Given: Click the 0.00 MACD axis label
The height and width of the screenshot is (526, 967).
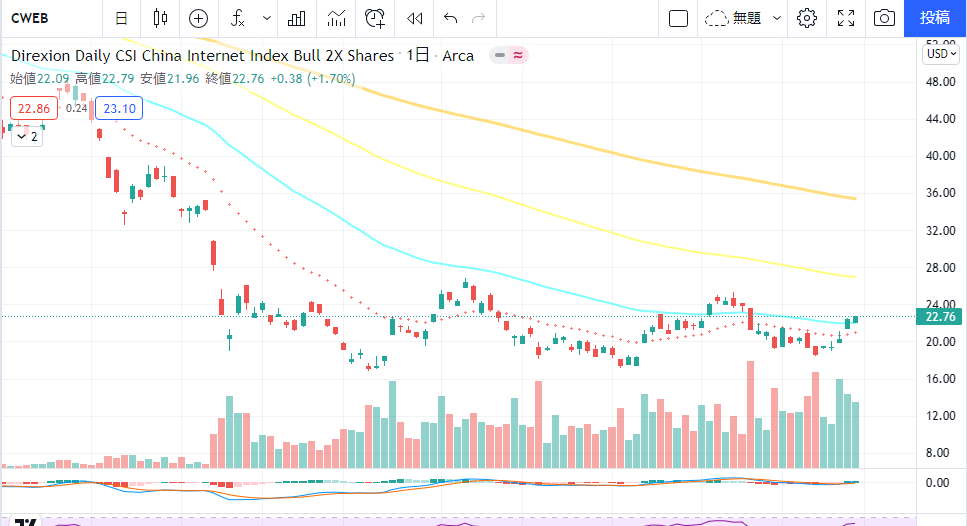Looking at the screenshot, I should [937, 483].
